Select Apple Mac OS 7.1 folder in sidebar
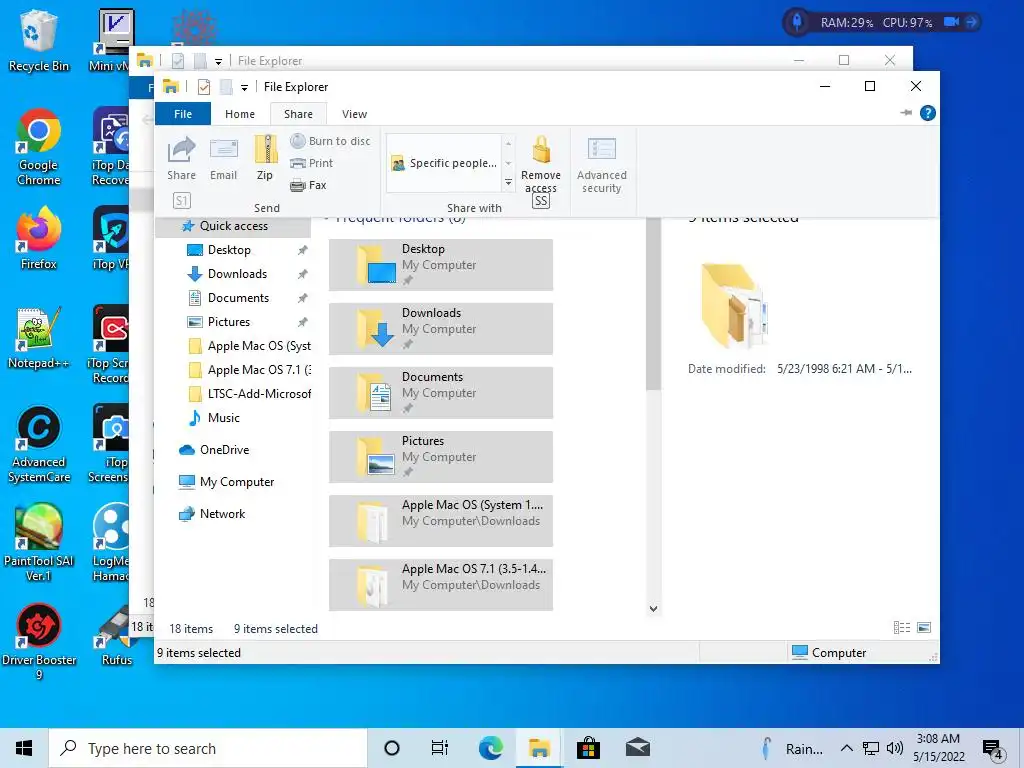Screen dimensions: 1024x768 coord(248,370)
